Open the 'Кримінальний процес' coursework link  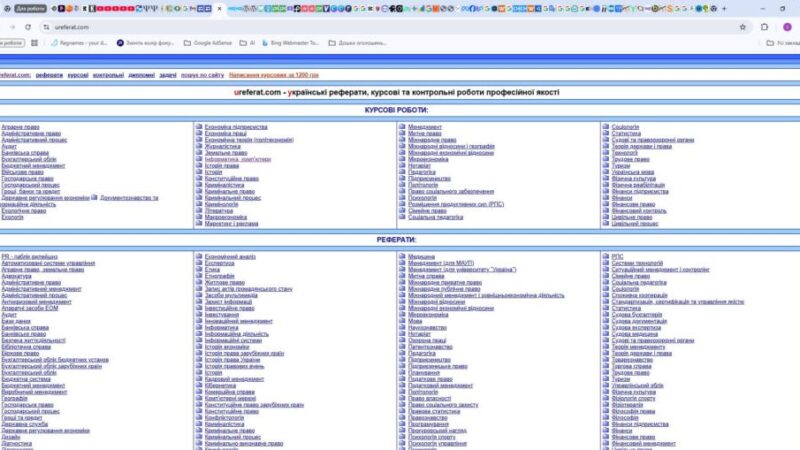[231, 197]
